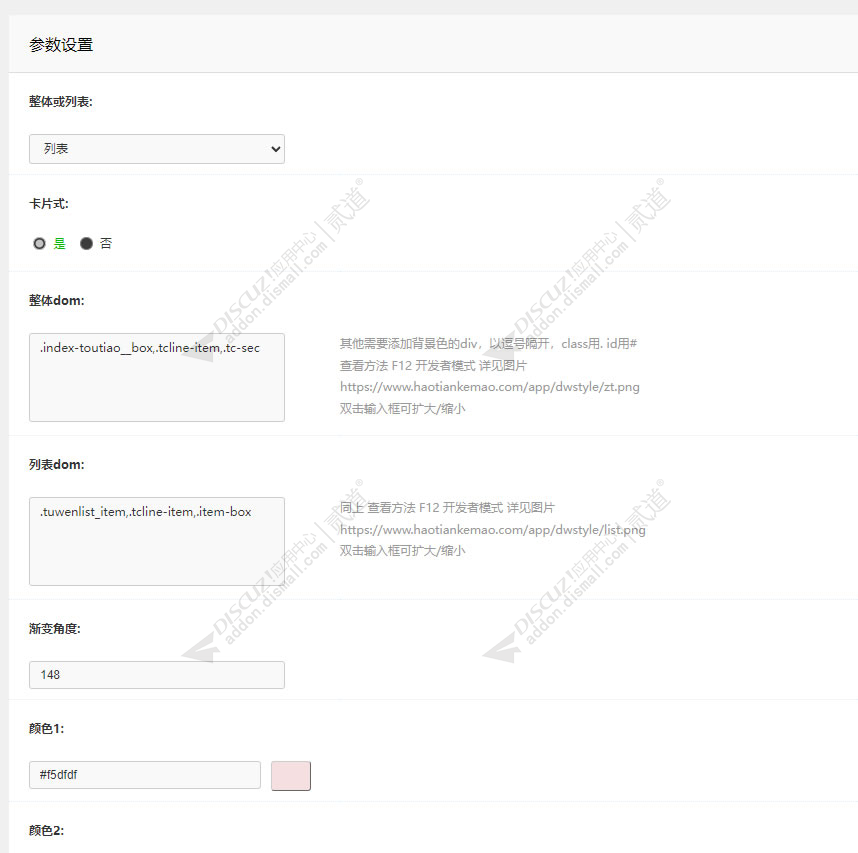The height and width of the screenshot is (853, 858).
Task: Click the 整体dom field label
Action: pyautogui.click(x=57, y=301)
